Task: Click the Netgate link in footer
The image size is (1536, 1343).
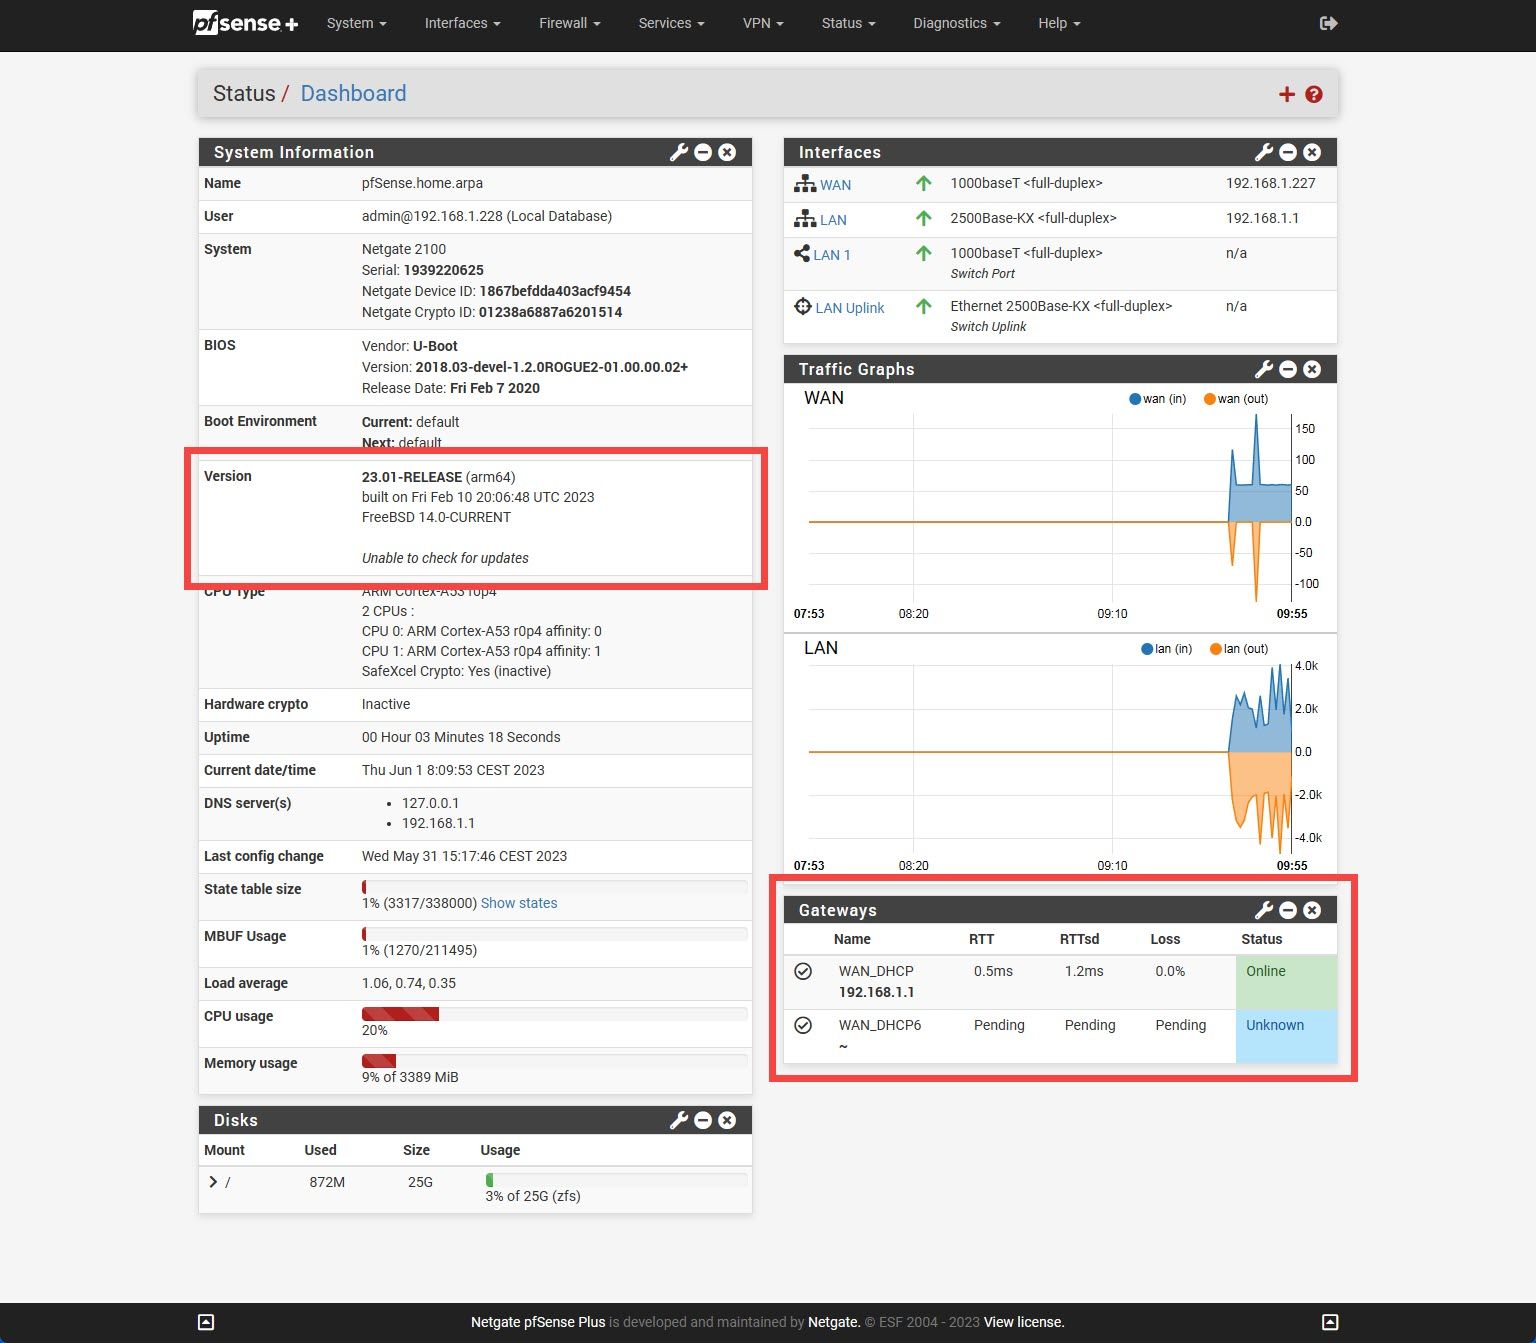Action: click(833, 1322)
